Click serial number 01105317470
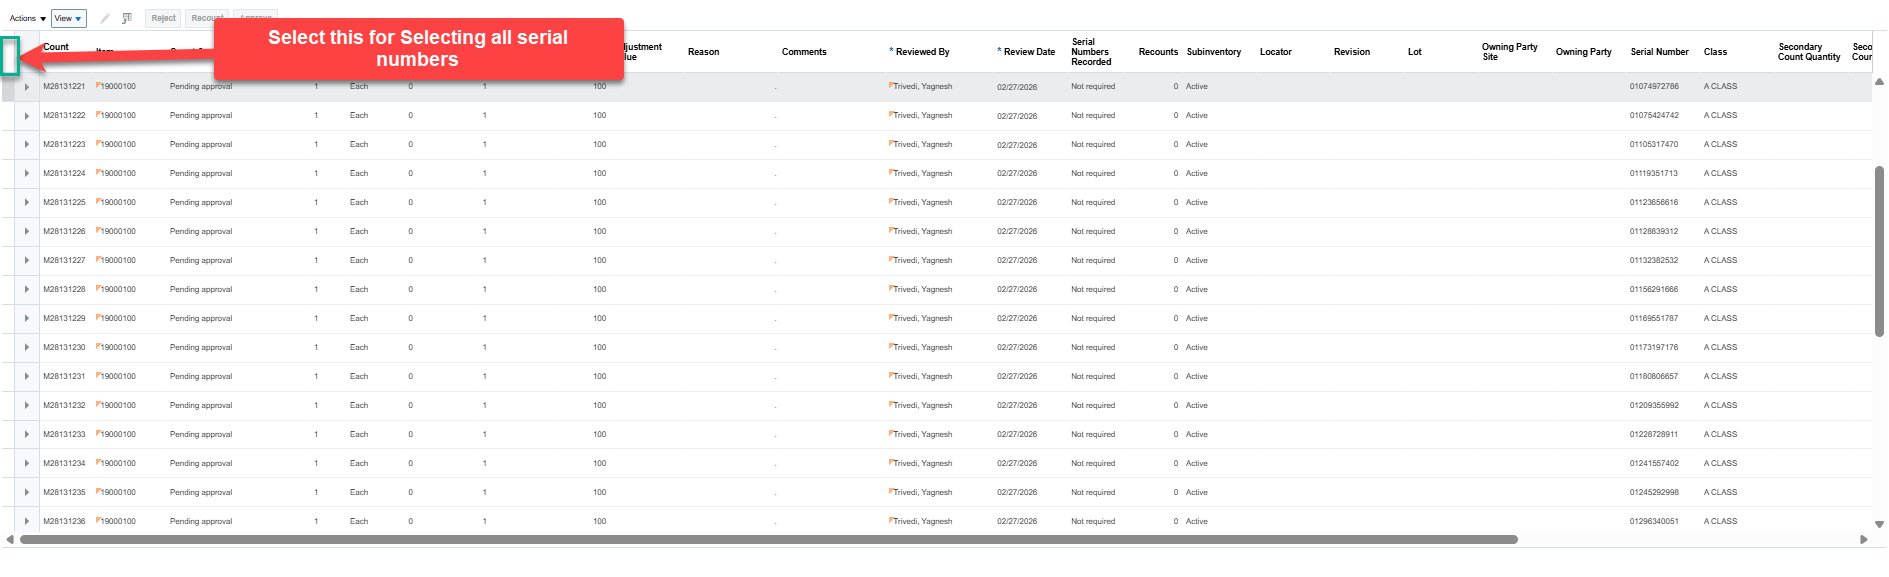 [1654, 145]
